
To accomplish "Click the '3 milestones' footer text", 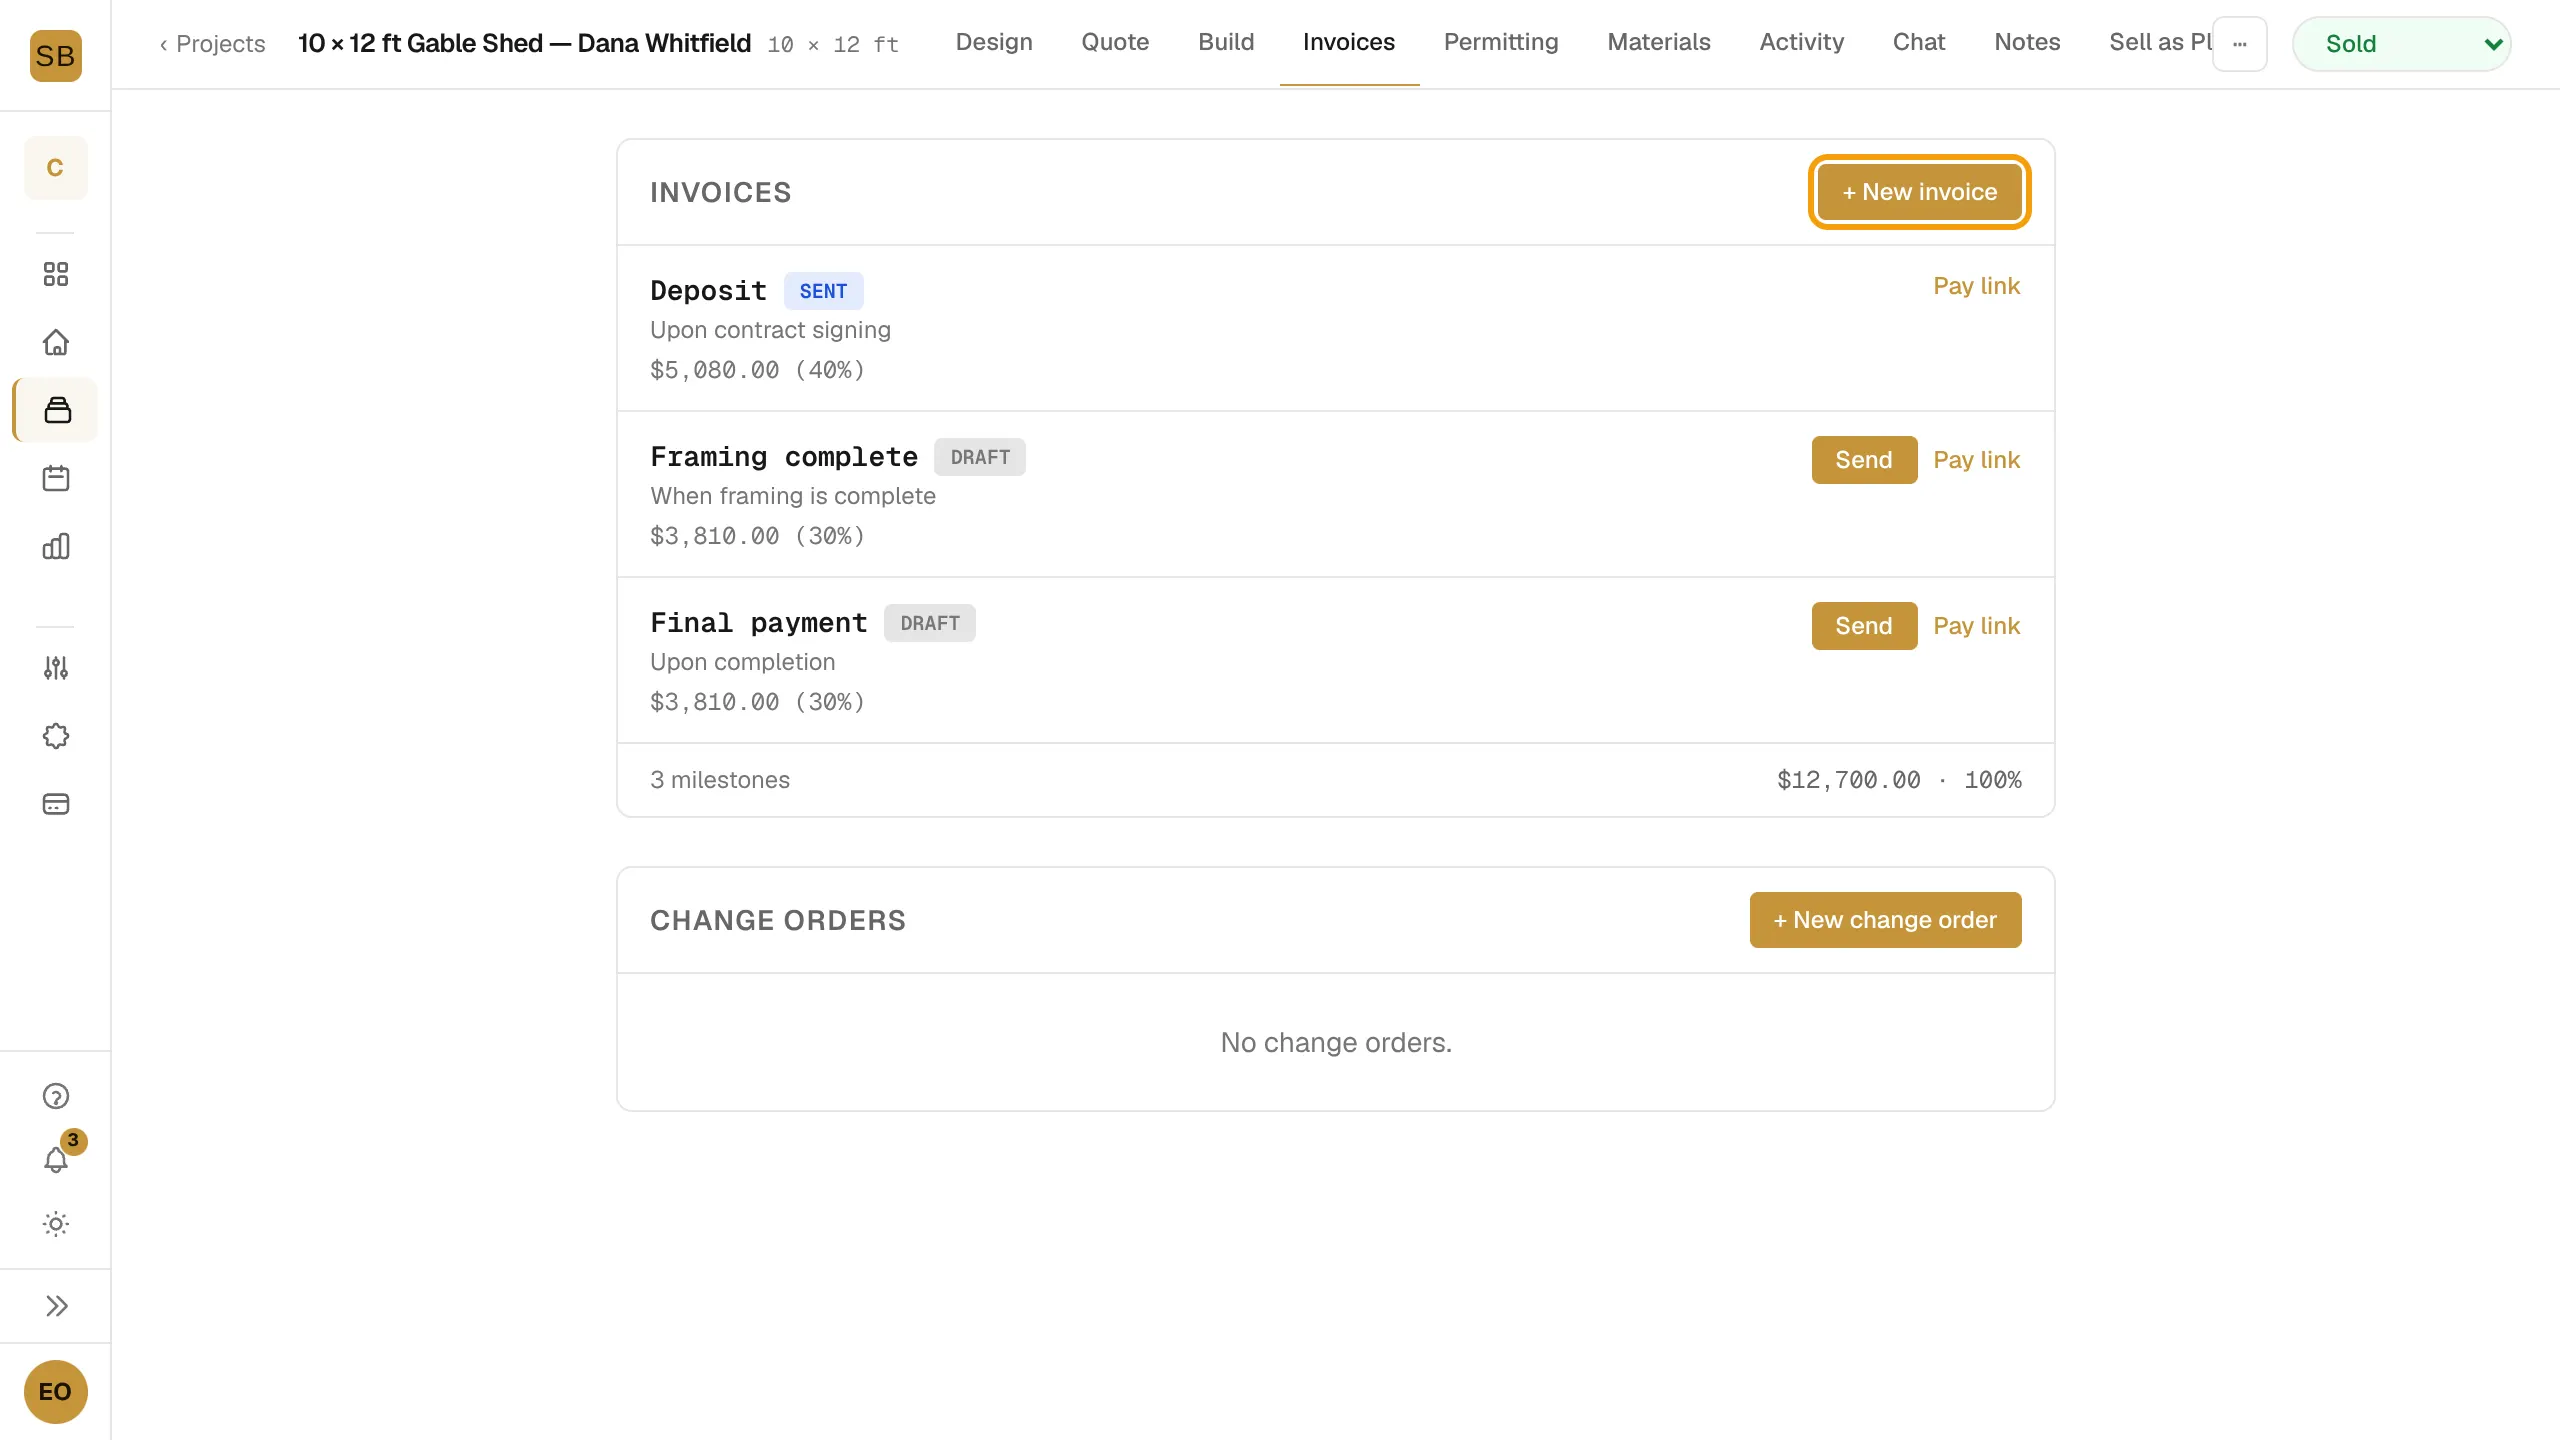I will [x=720, y=780].
